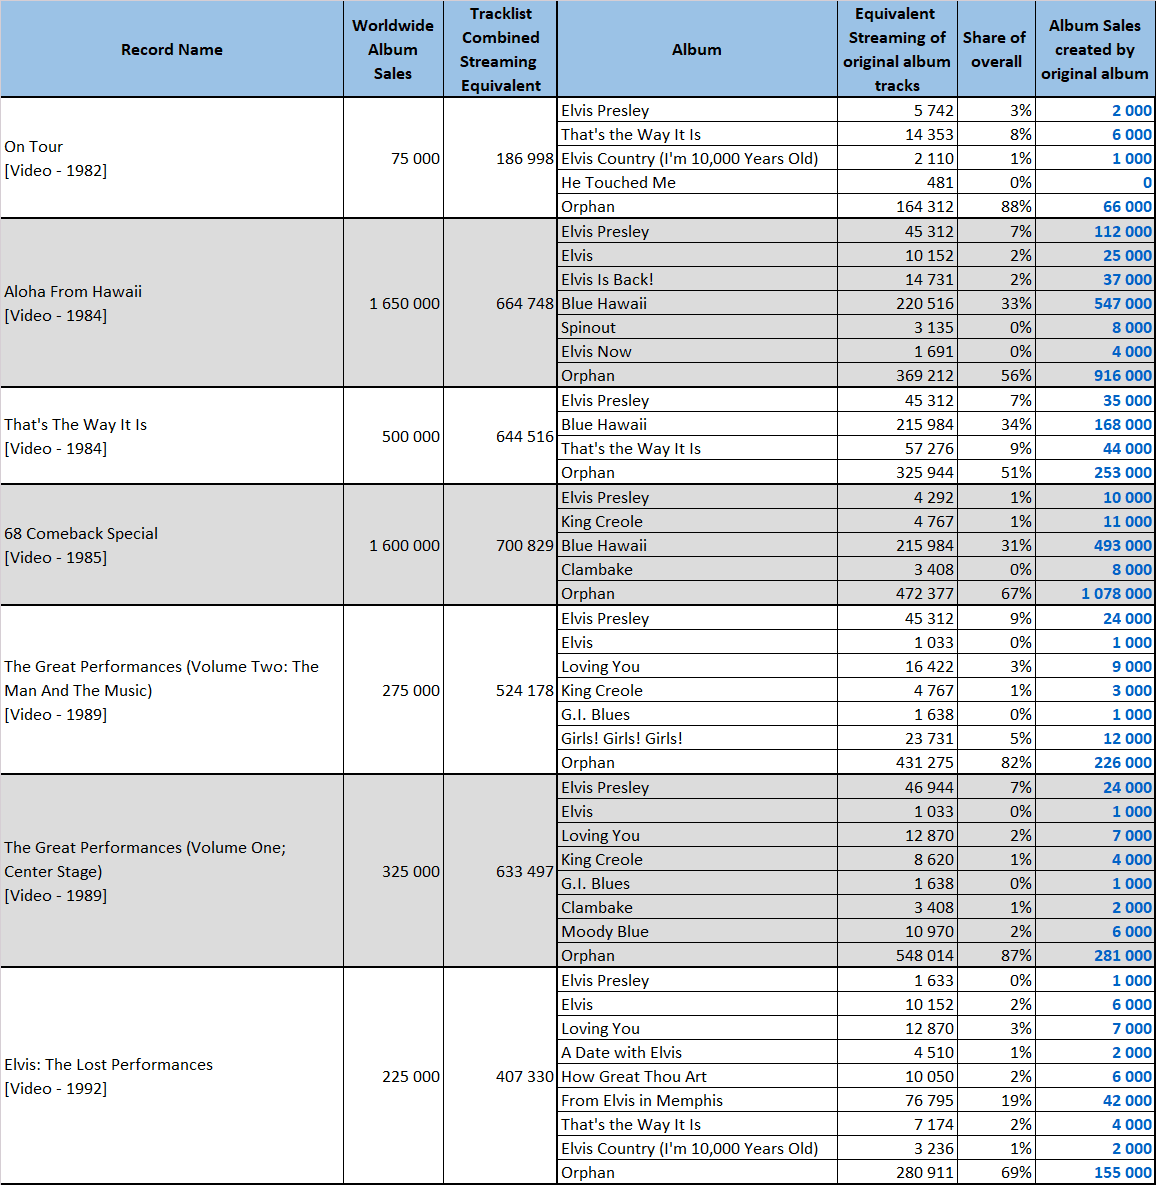Click the 'How Great Thou Art' album cell
The width and height of the screenshot is (1156, 1185).
click(x=697, y=1076)
